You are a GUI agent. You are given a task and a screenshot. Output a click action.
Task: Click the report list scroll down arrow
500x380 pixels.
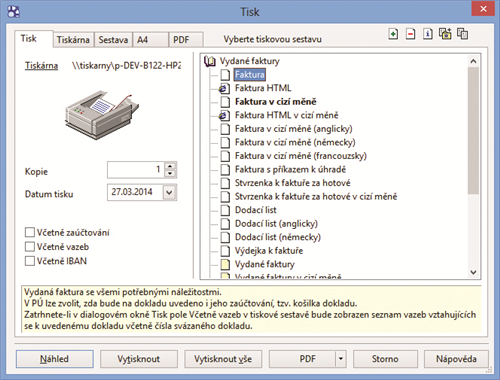pyautogui.click(x=473, y=272)
